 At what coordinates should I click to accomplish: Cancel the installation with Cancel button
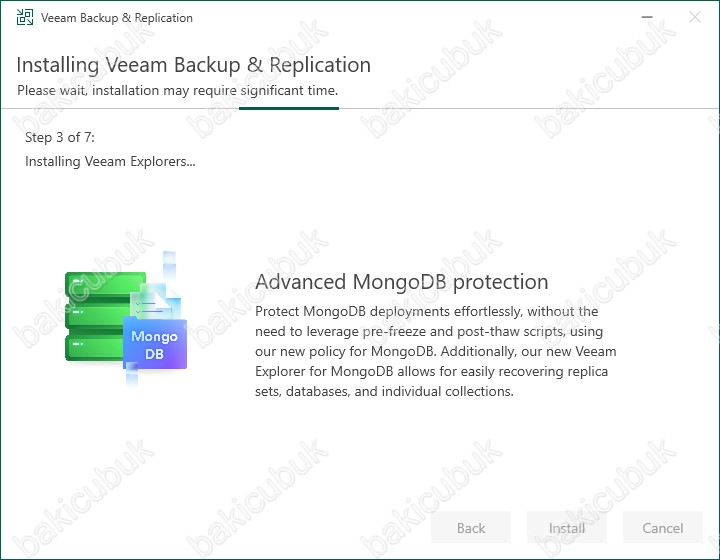[663, 528]
